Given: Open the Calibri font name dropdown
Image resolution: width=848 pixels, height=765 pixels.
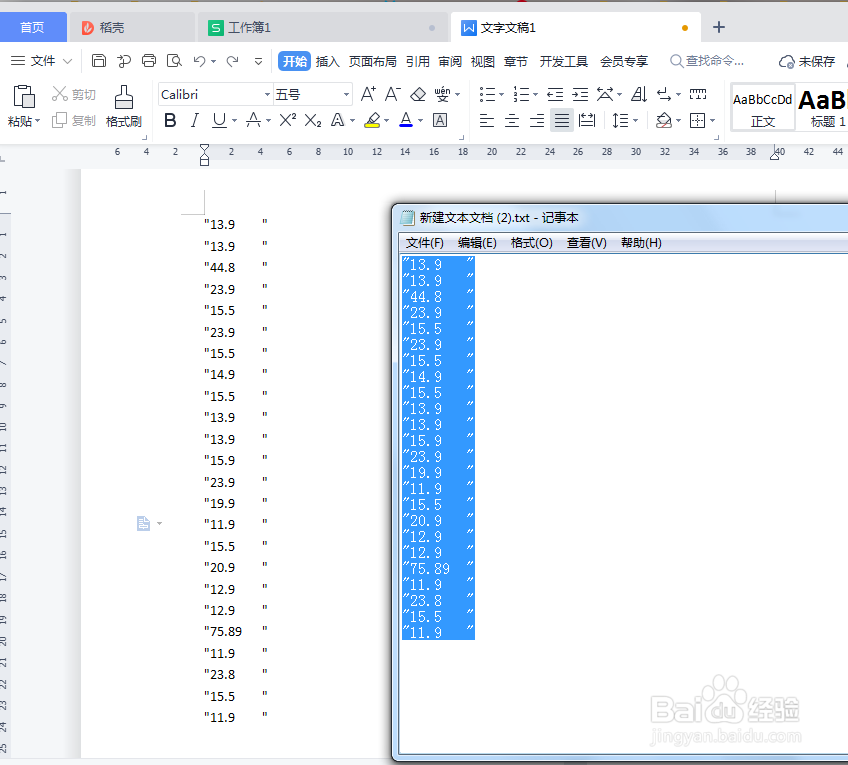Looking at the screenshot, I should [x=268, y=93].
